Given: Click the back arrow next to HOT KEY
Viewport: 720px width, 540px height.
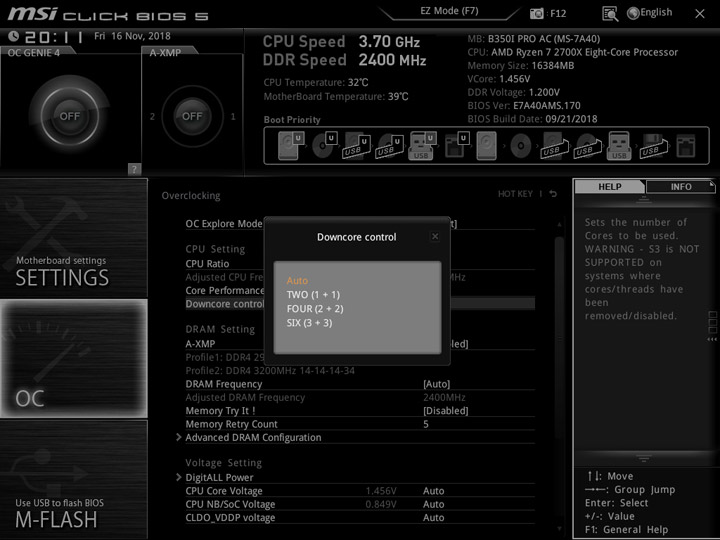Looking at the screenshot, I should [553, 194].
